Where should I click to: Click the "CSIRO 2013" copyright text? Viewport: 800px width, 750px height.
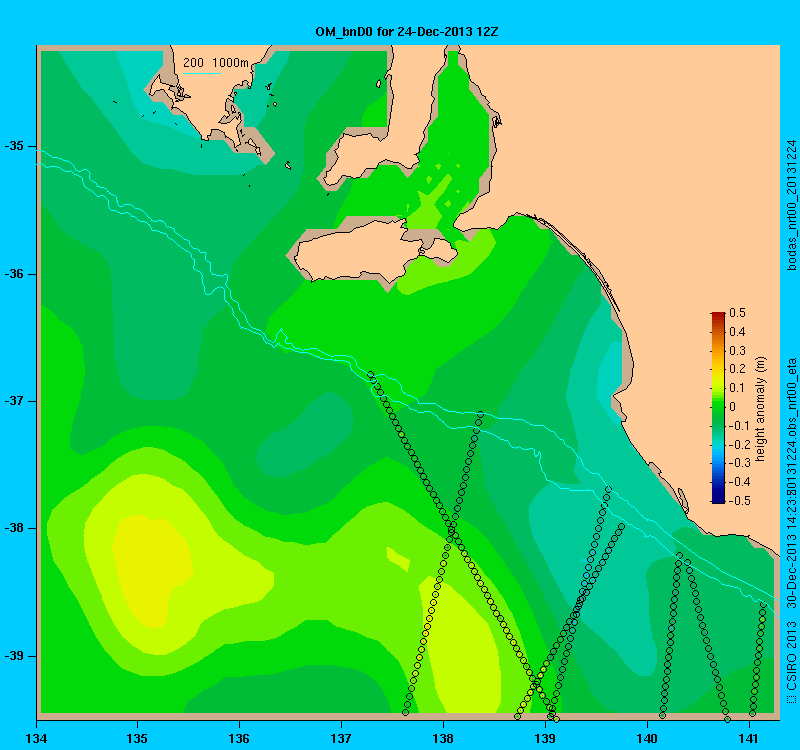pyautogui.click(x=791, y=655)
